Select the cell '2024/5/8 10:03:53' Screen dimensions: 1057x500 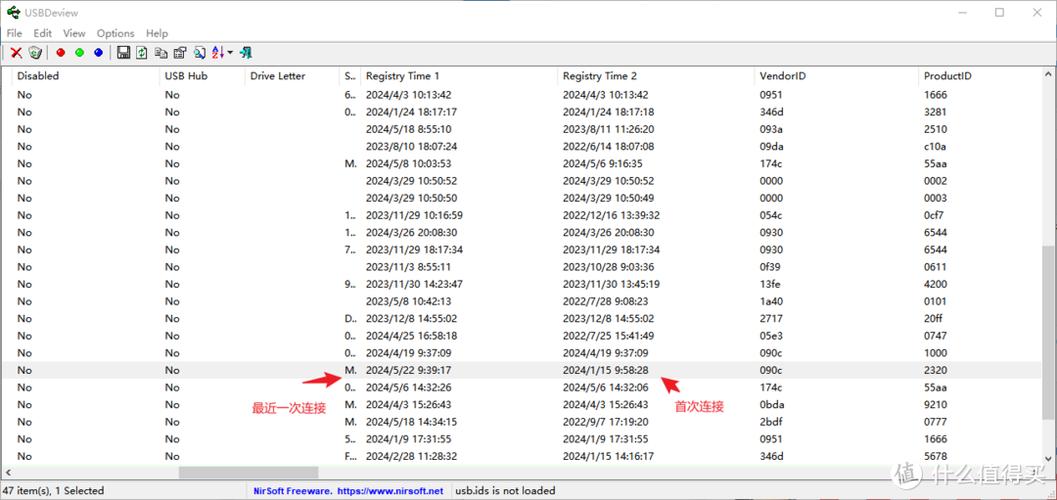pyautogui.click(x=409, y=164)
